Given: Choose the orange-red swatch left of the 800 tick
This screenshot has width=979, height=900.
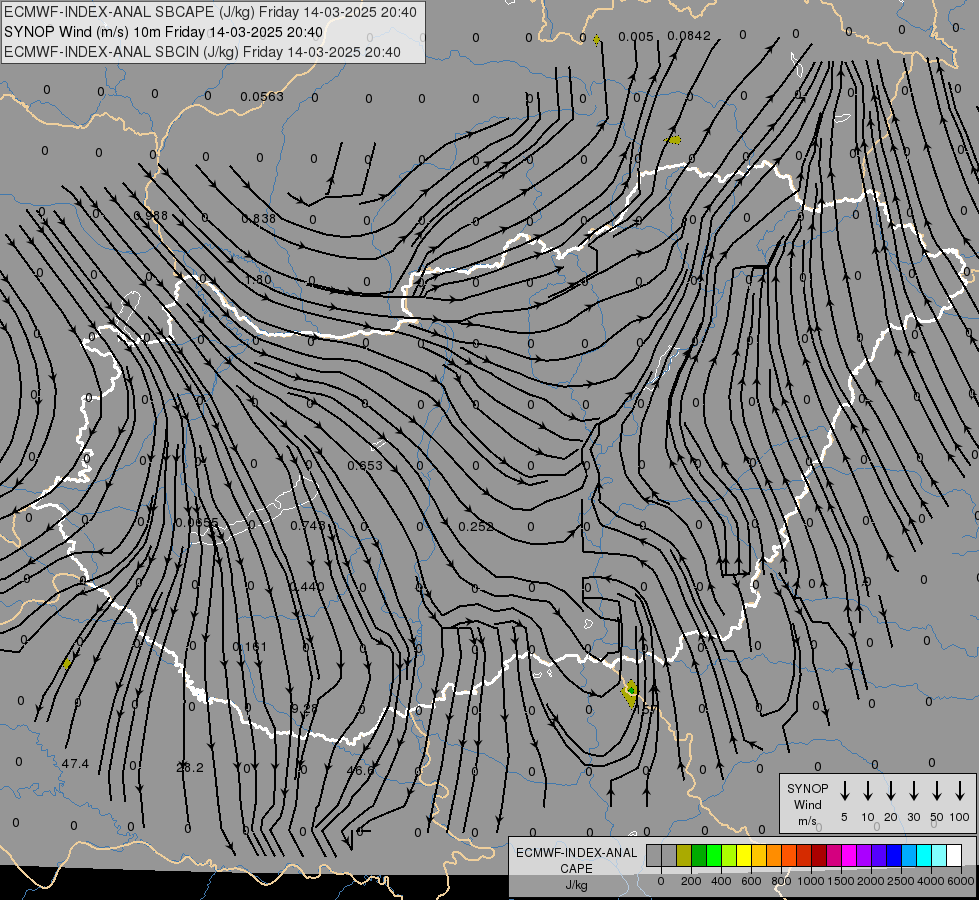Looking at the screenshot, I should point(790,855).
